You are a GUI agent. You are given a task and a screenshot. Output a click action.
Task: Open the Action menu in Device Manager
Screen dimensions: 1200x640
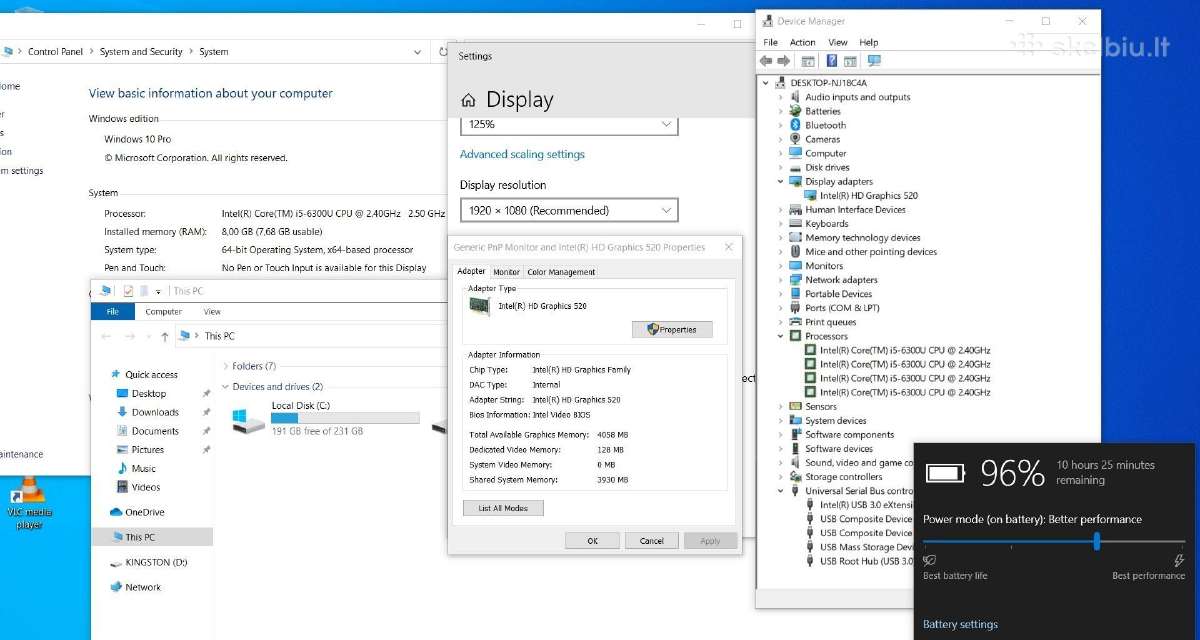(x=802, y=42)
